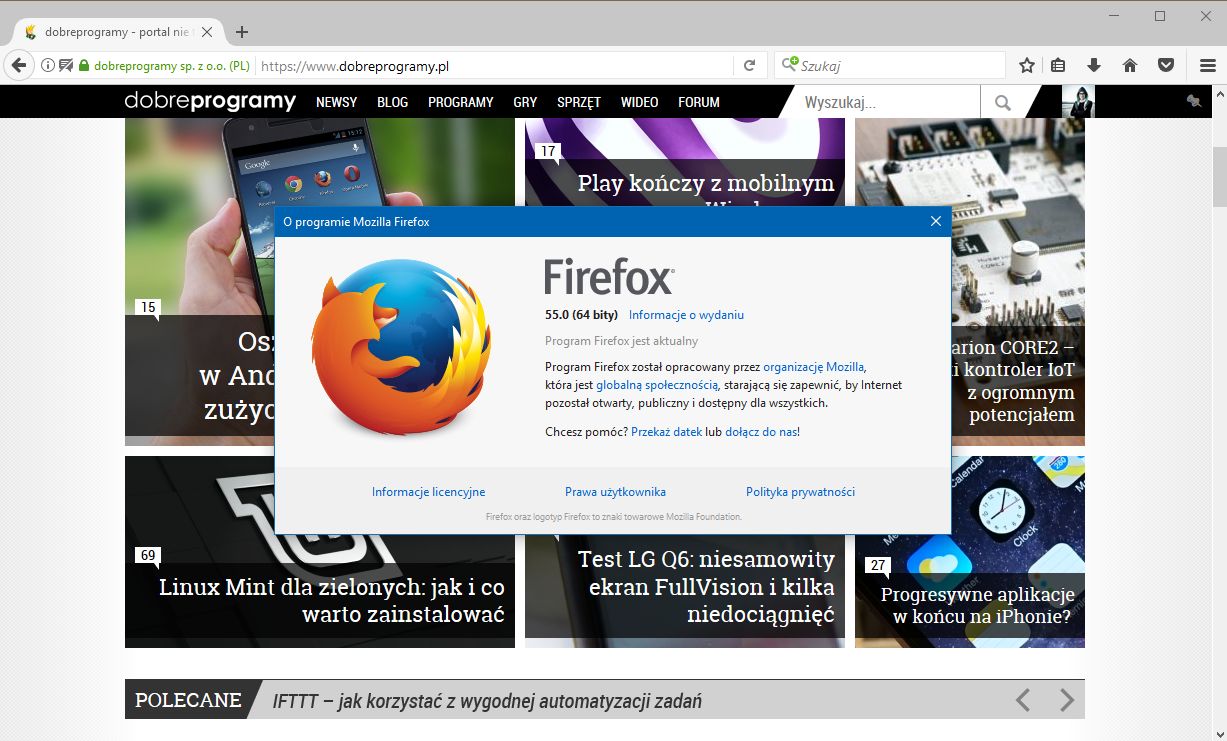This screenshot has height=741, width=1227.
Task: Open the Firefox hamburger menu
Action: 1207,66
